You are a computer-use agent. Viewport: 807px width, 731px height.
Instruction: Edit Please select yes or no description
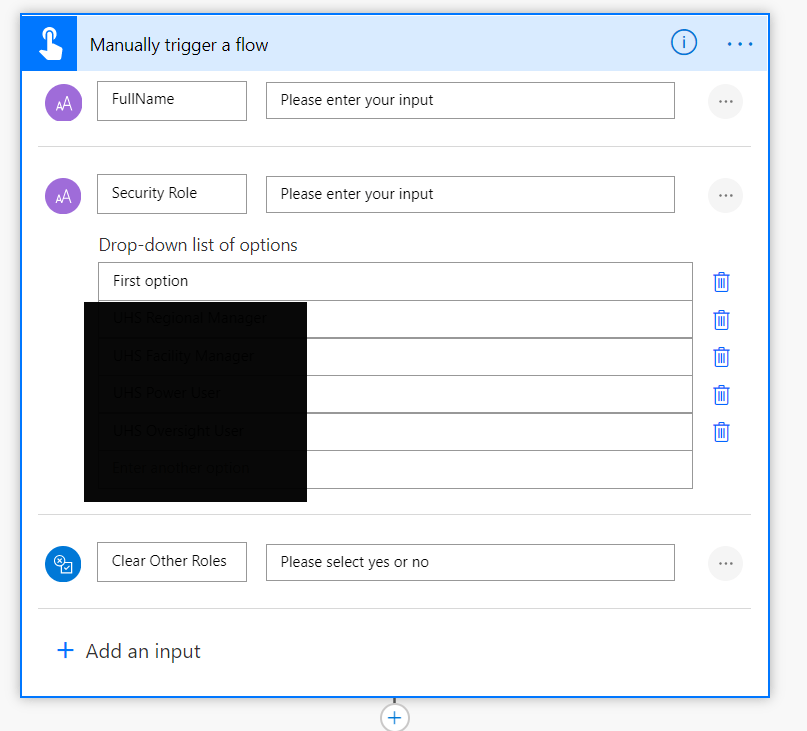(x=470, y=562)
